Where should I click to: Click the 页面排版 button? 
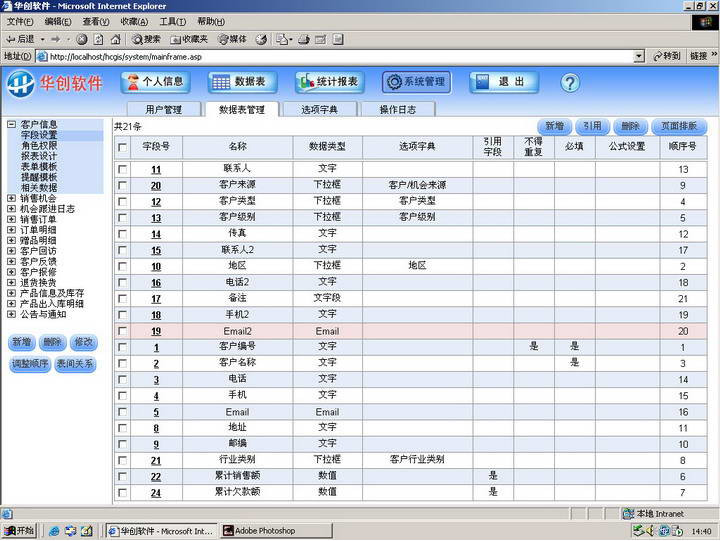click(x=678, y=127)
